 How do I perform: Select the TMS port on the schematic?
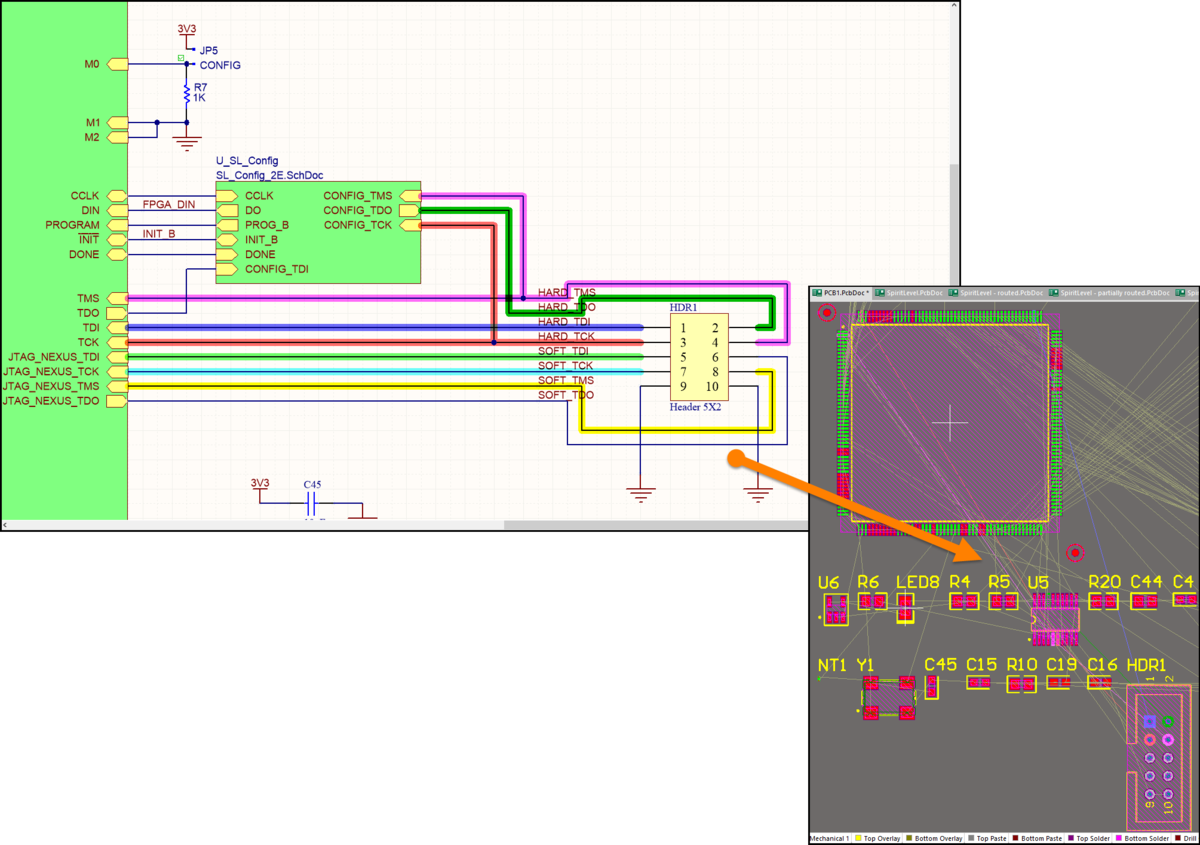(x=117, y=298)
